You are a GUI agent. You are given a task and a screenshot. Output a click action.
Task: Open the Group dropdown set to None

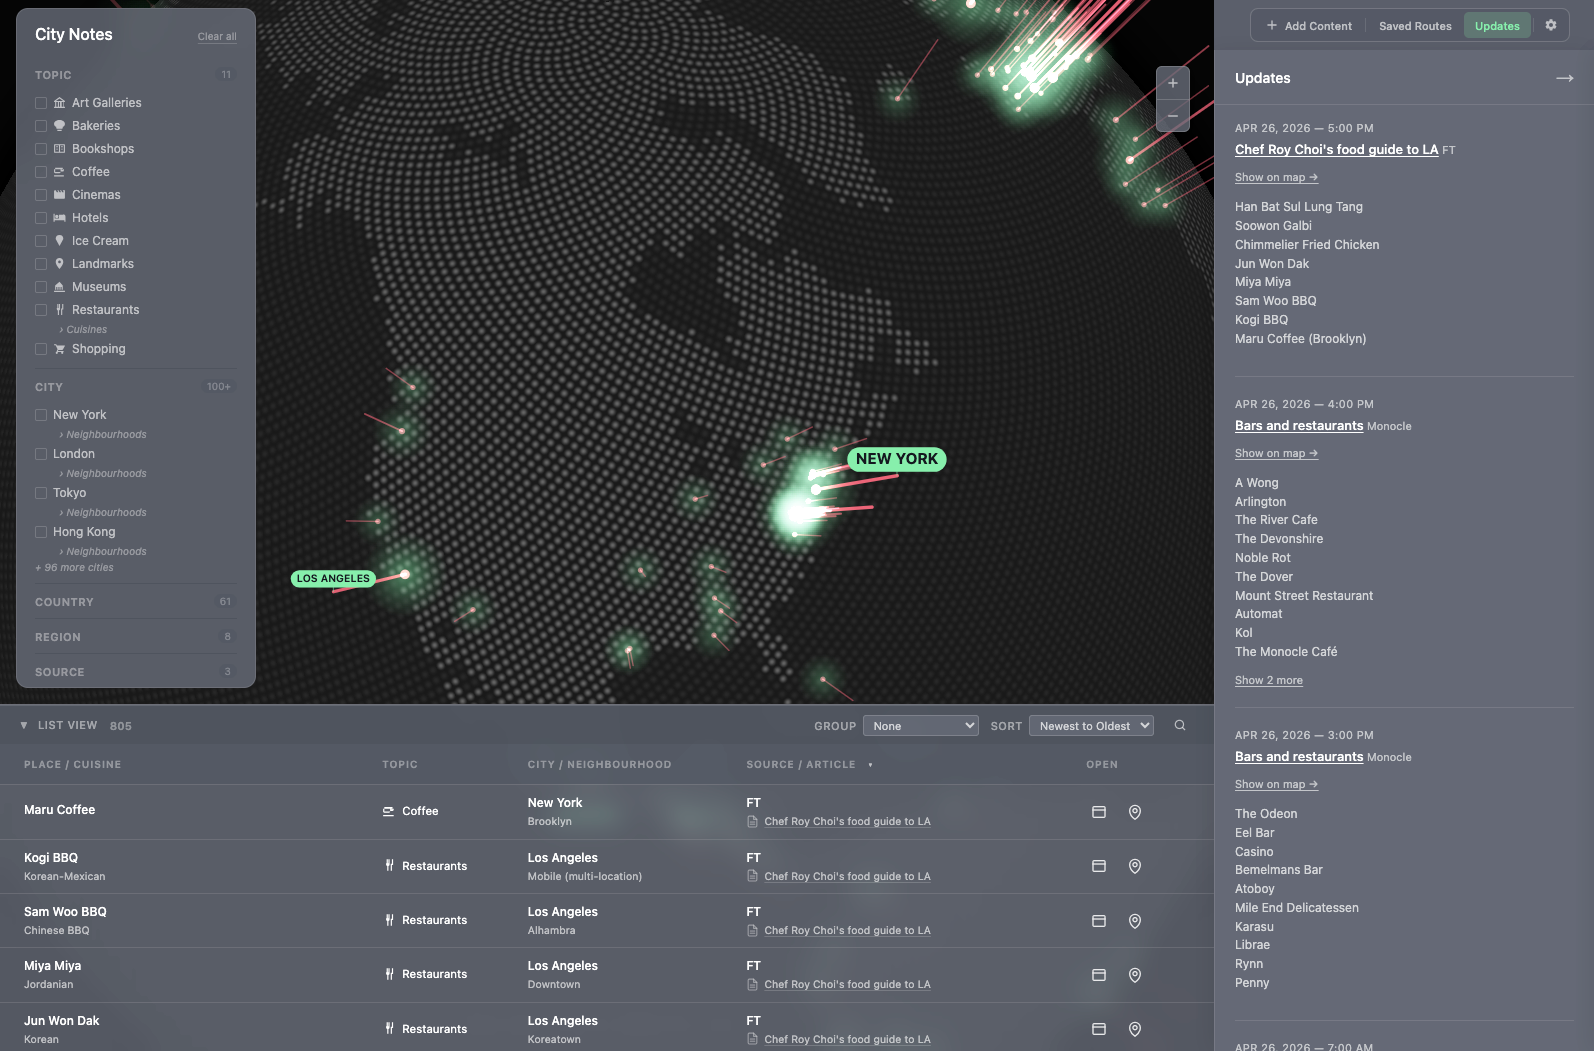920,726
